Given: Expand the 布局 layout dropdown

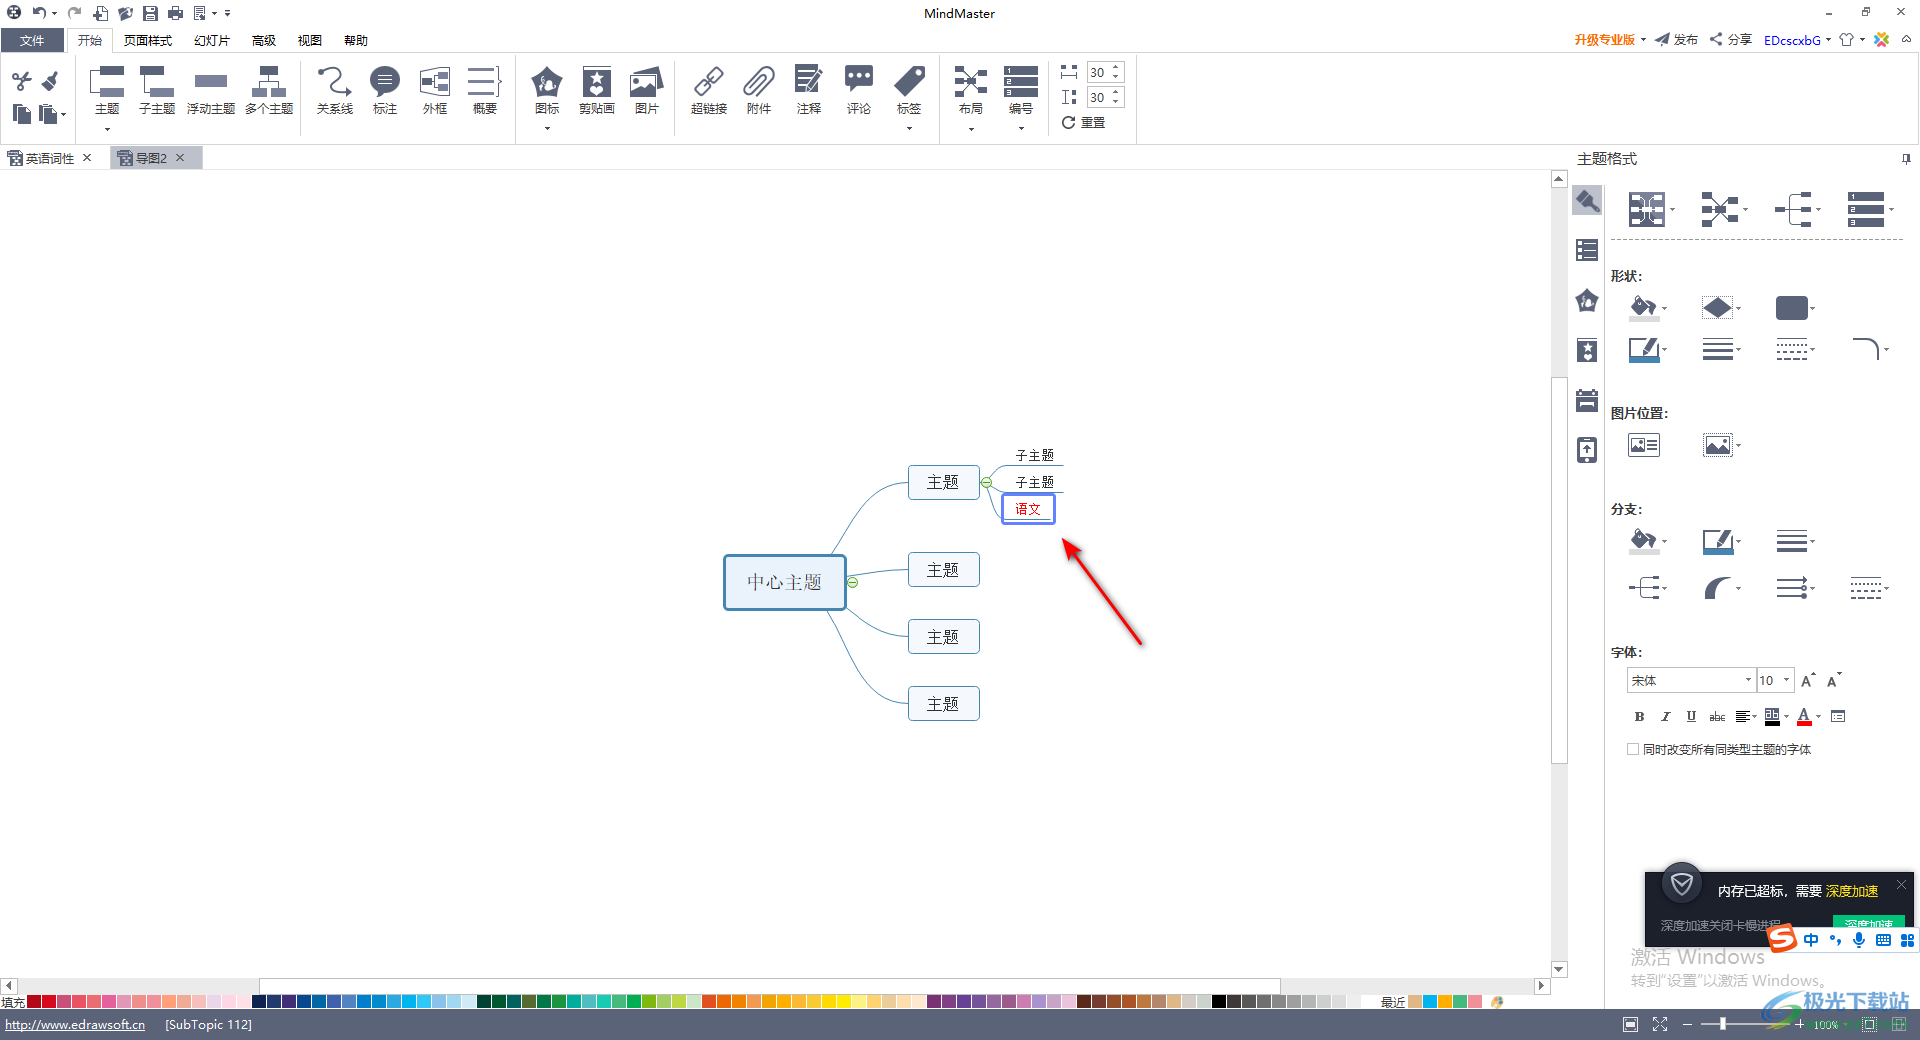Looking at the screenshot, I should [971, 128].
